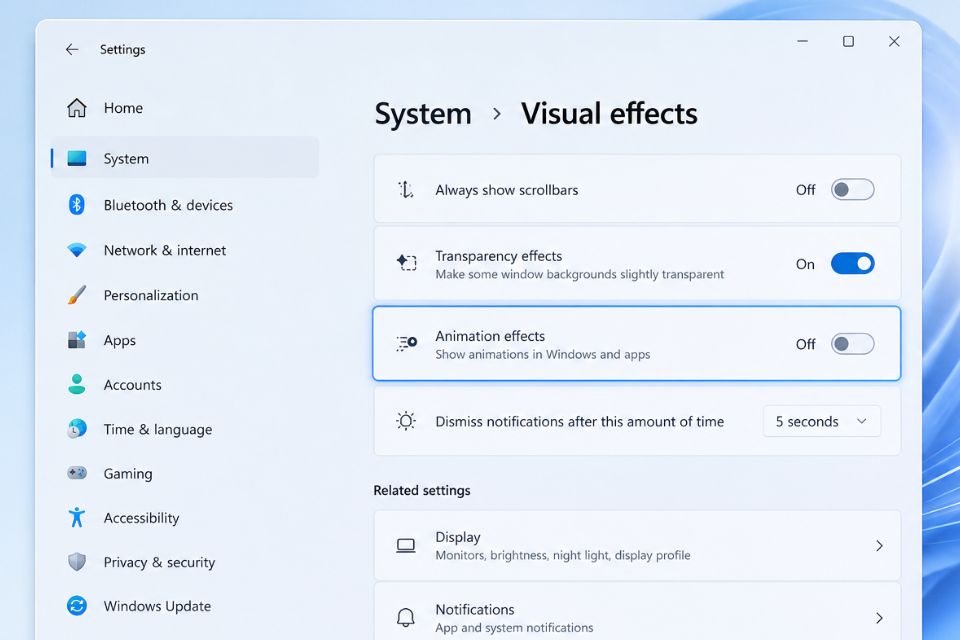Expand Display related setting chevron
960x640 pixels.
point(879,545)
